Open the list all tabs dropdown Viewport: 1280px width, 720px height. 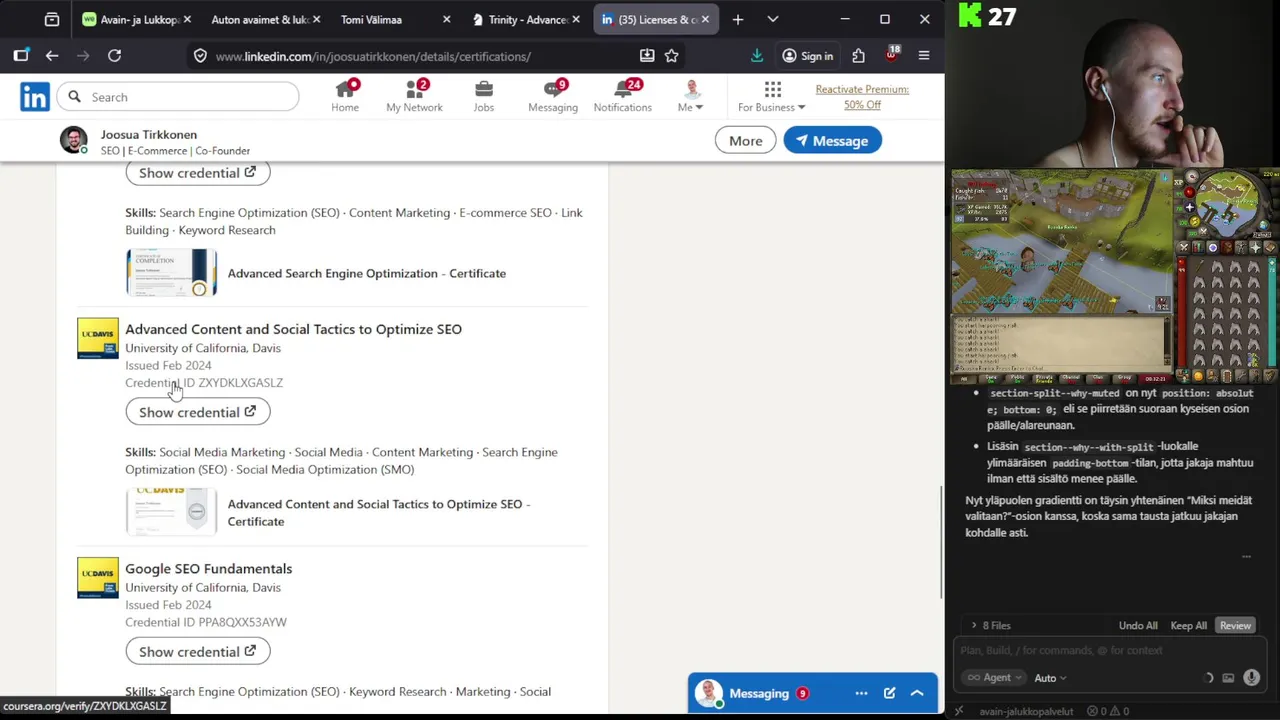pyautogui.click(x=773, y=19)
